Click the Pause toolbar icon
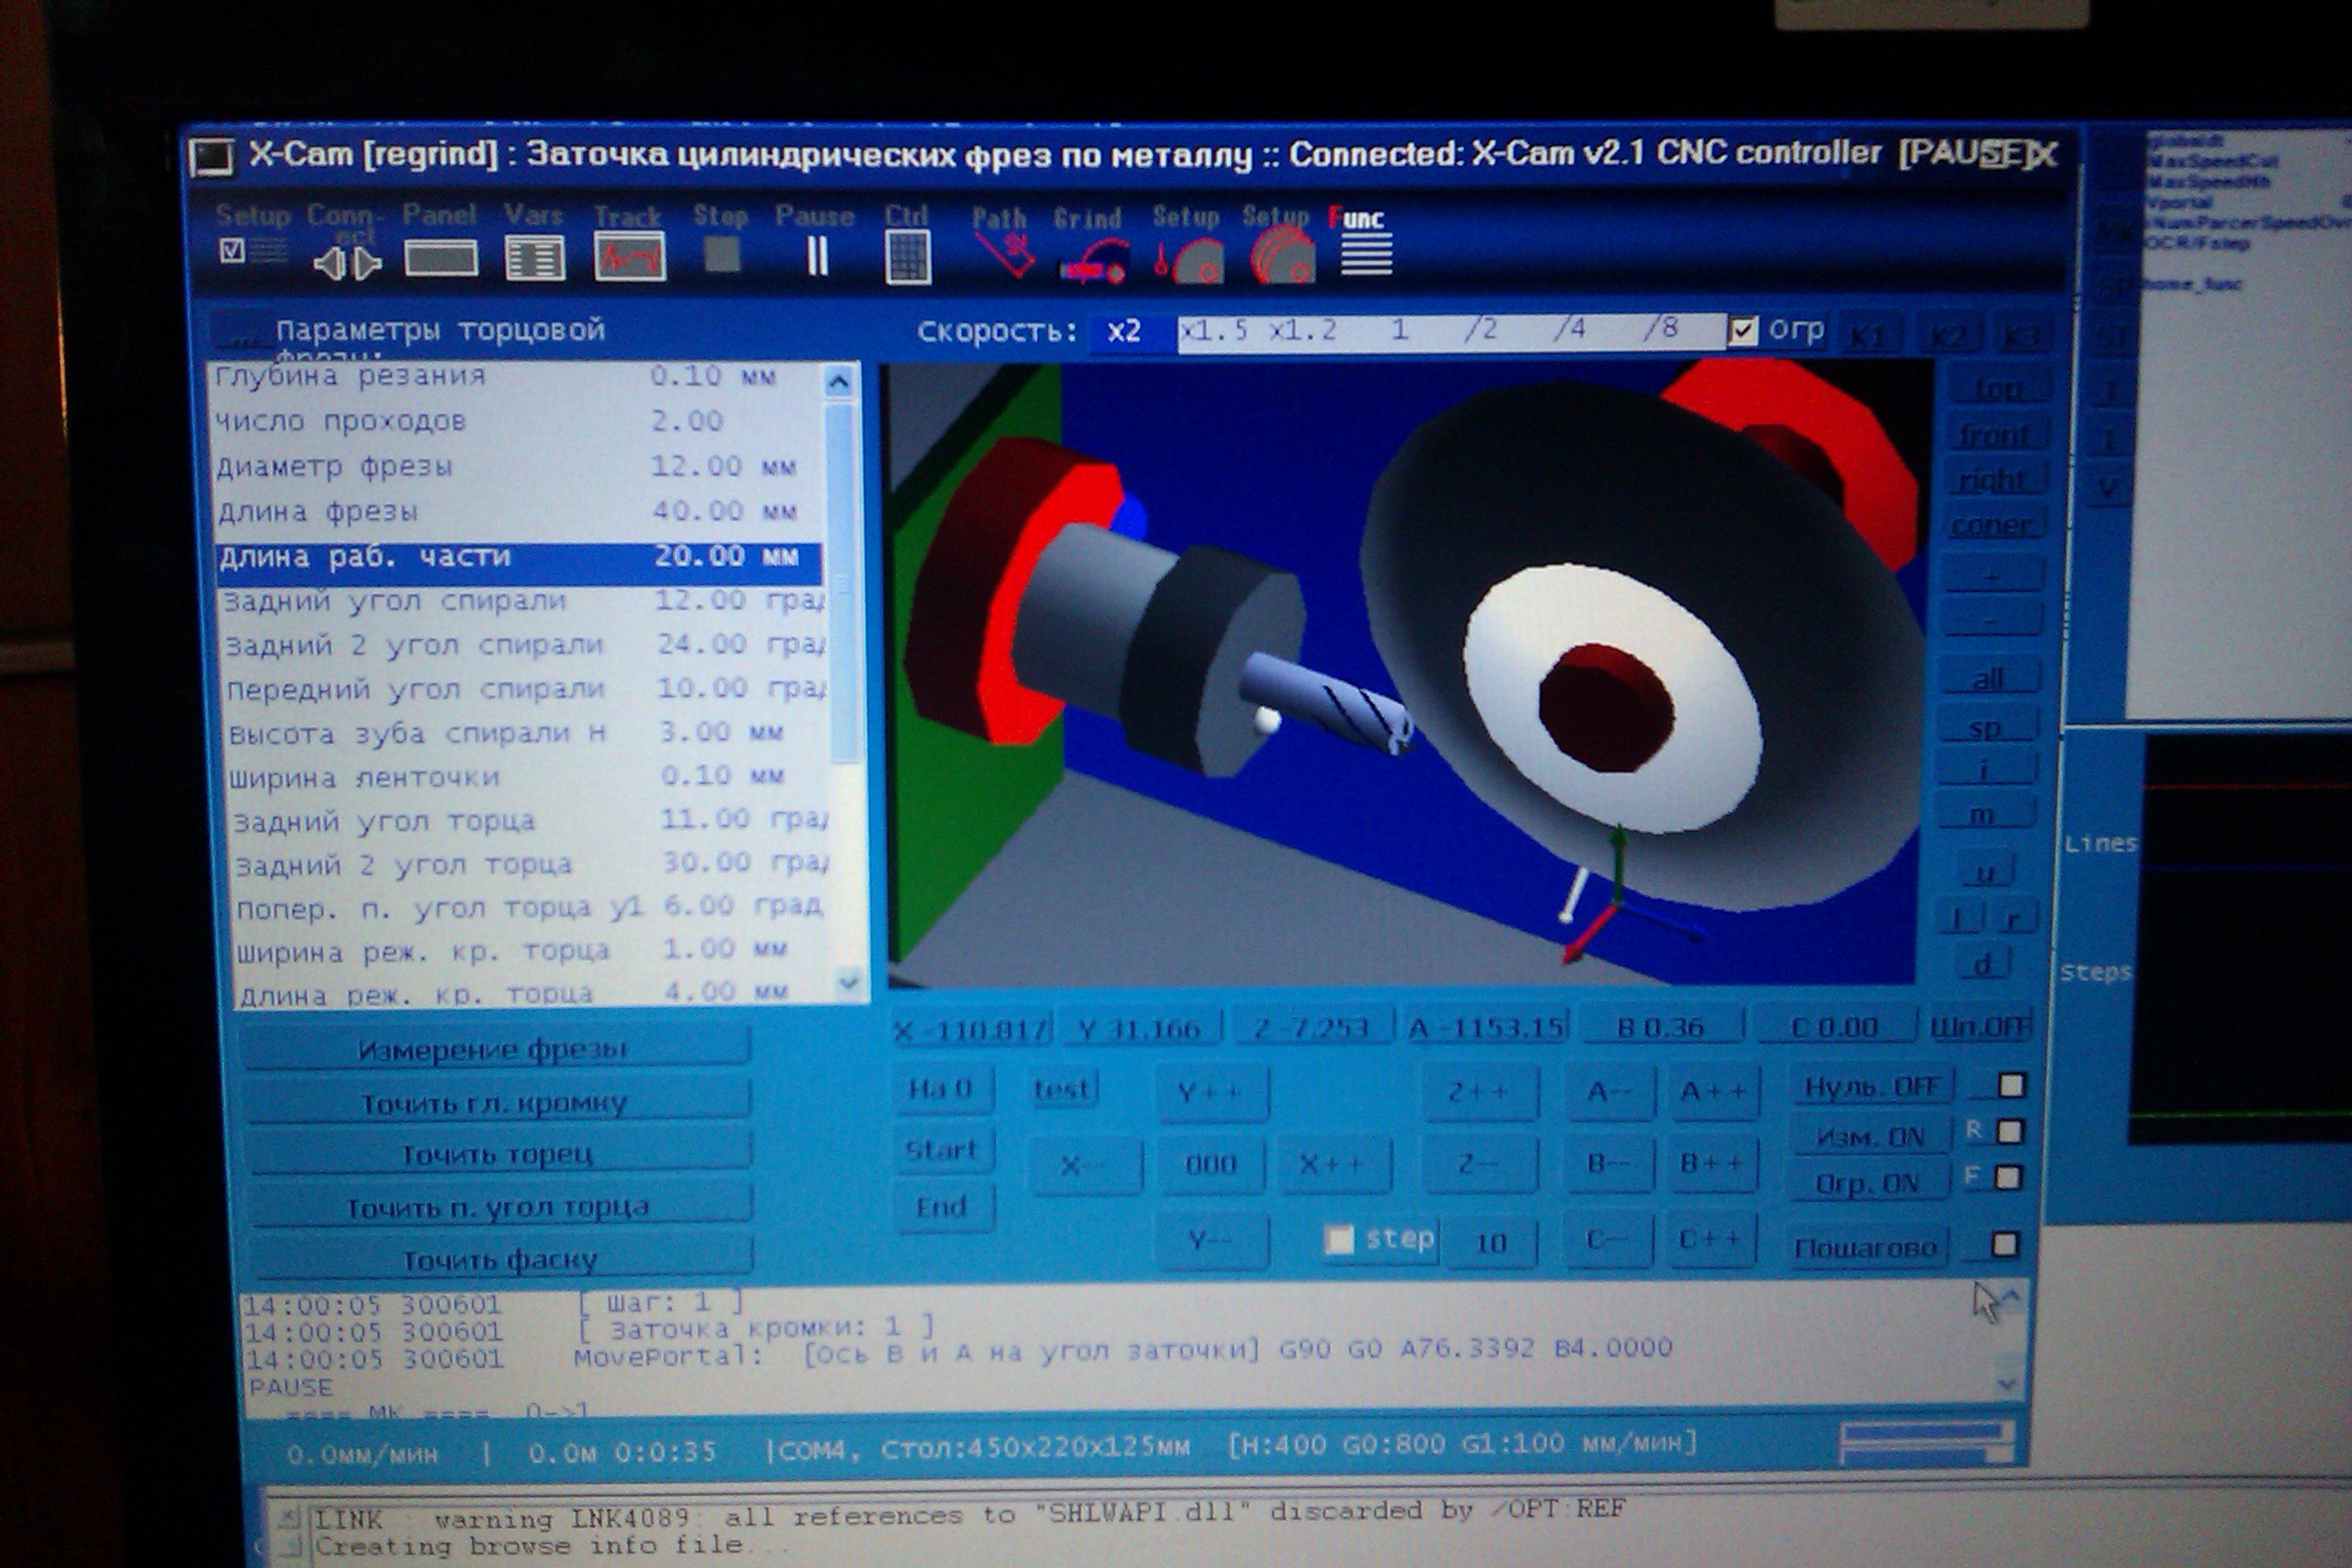Viewport: 2352px width, 1568px height. point(817,256)
